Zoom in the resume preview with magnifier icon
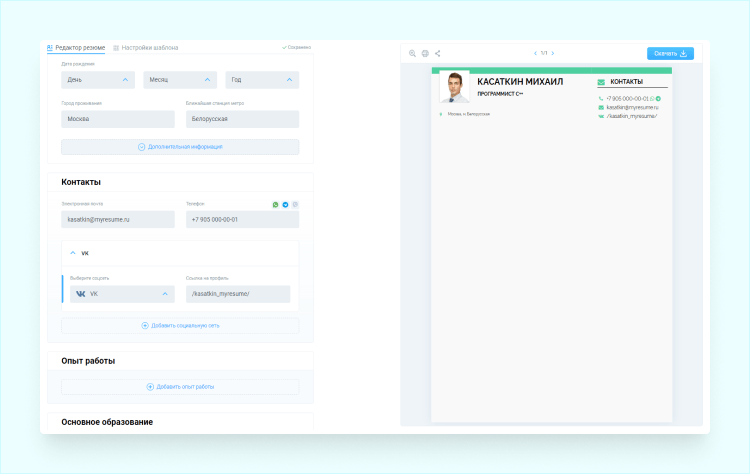750x474 pixels. 412,54
